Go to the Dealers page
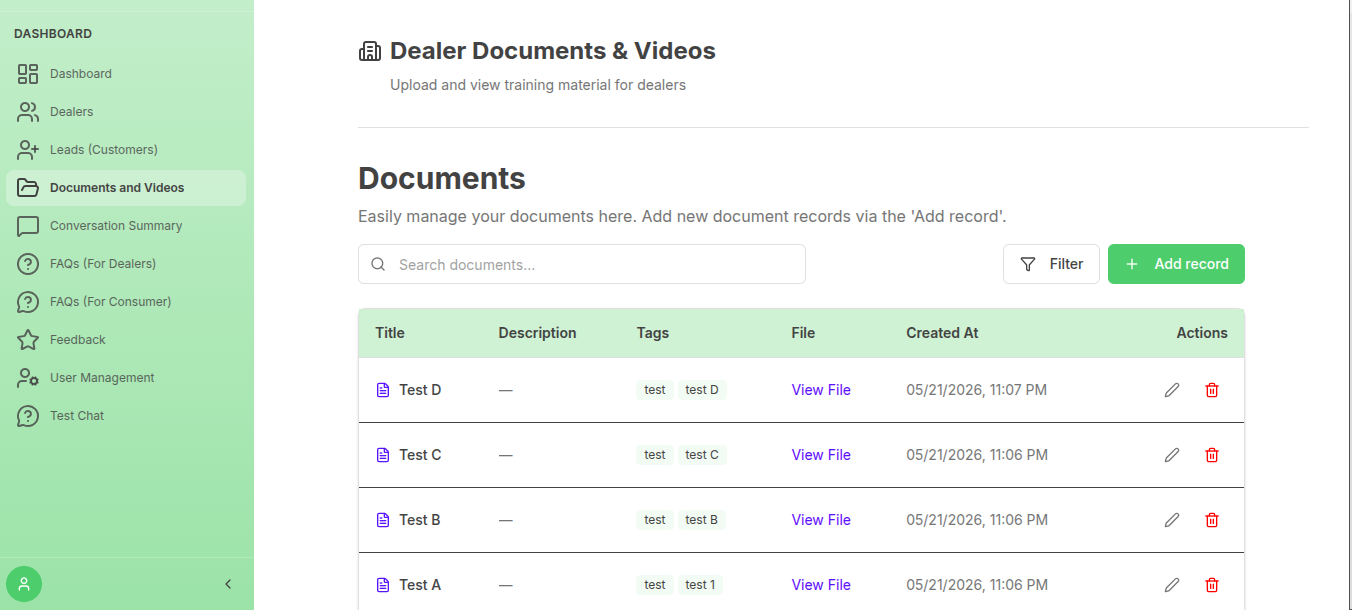1352x610 pixels. (126, 112)
